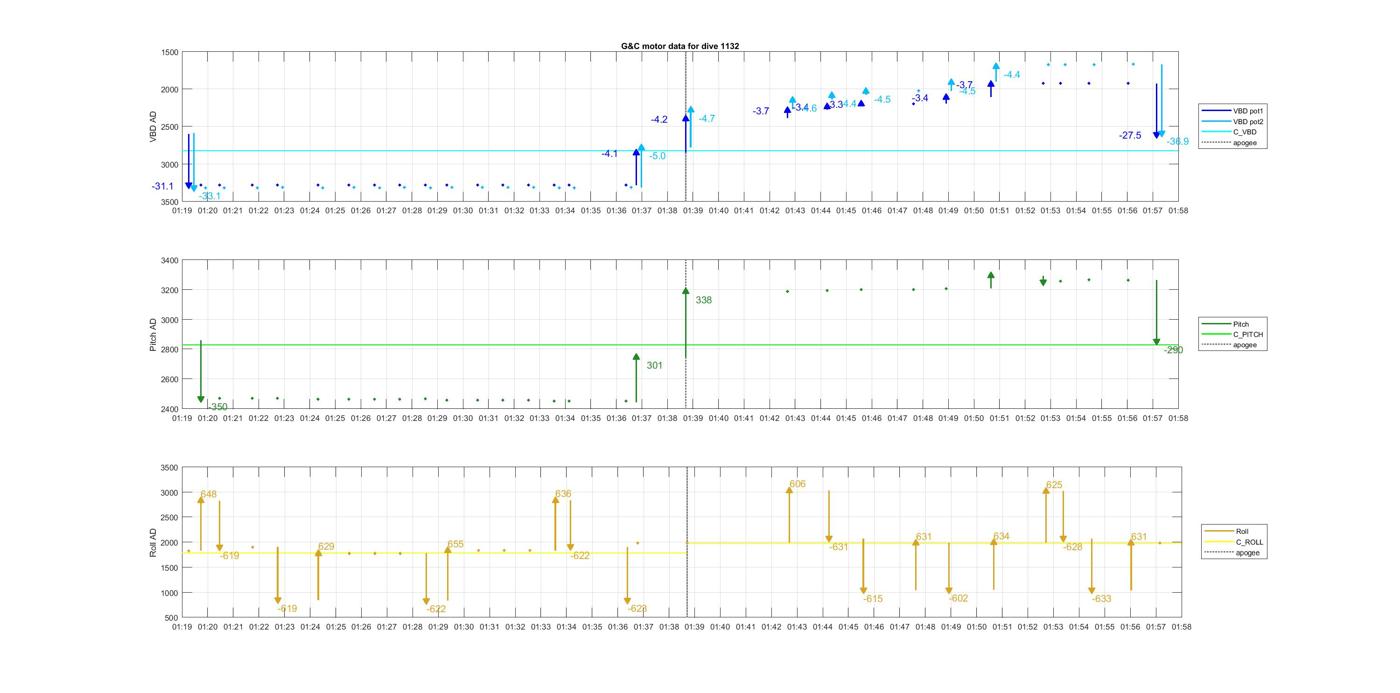
Task: Click the '648' roll data label
Action: tap(208, 494)
